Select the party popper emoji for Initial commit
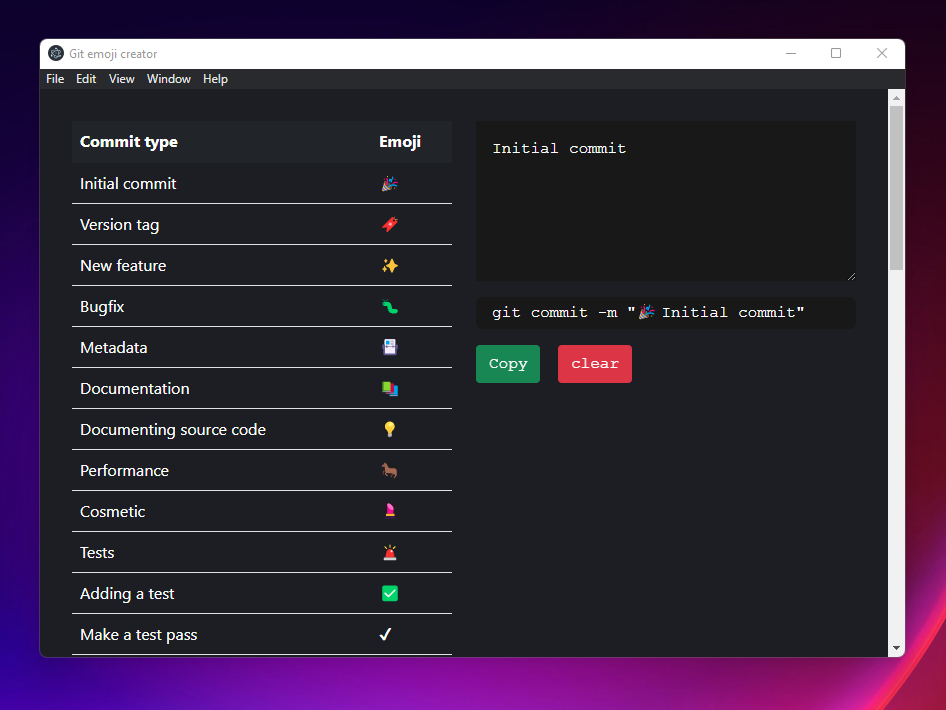The image size is (946, 710). (x=389, y=183)
